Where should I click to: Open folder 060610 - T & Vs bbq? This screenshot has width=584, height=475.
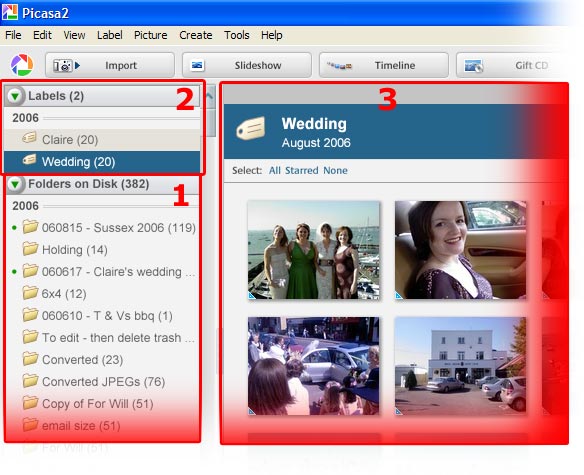click(x=107, y=316)
